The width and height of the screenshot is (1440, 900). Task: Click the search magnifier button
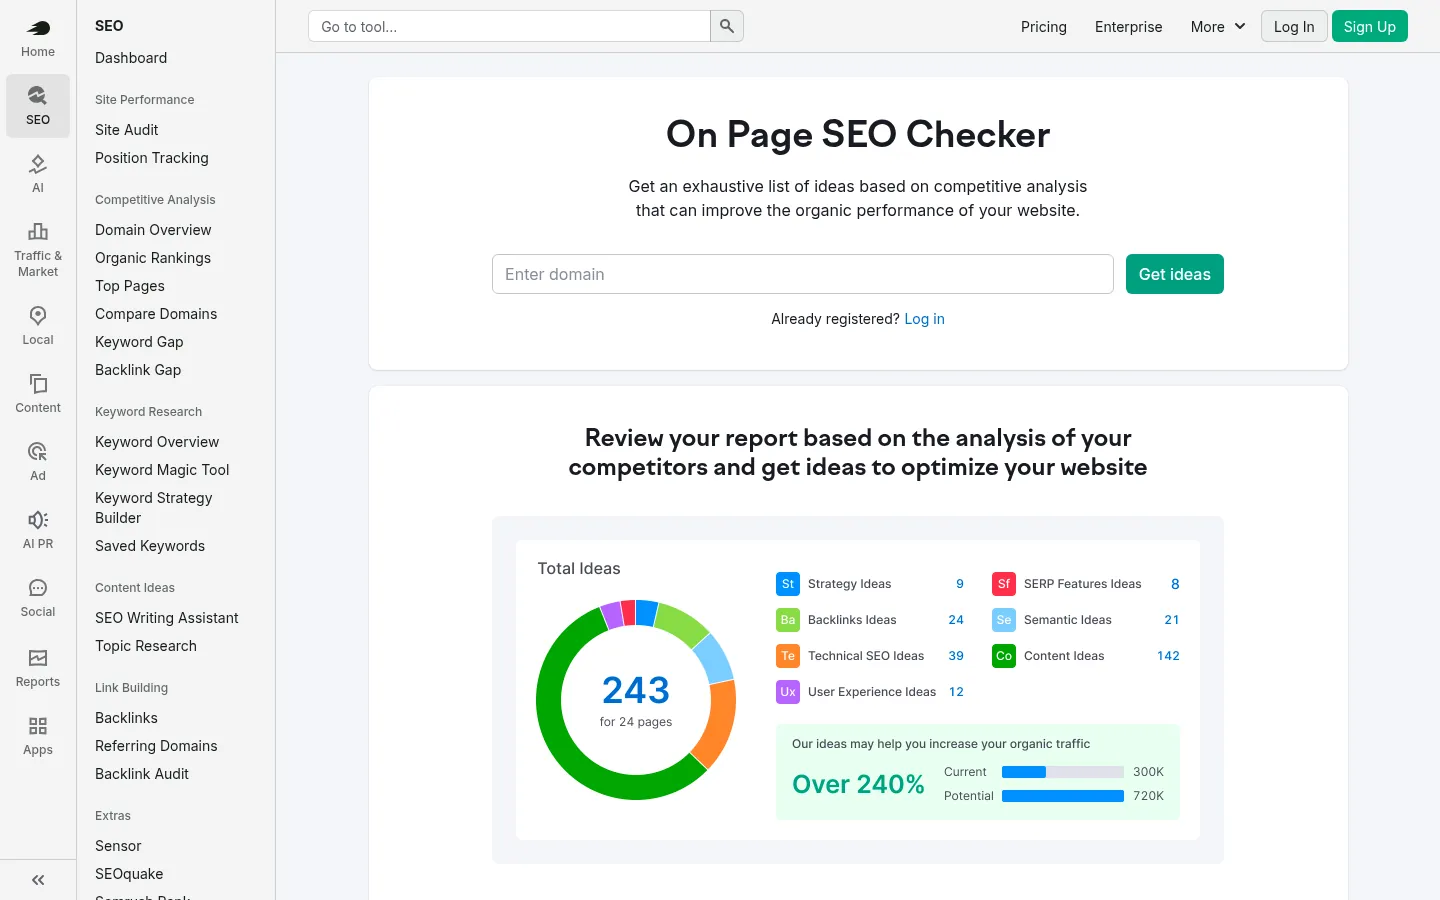727,26
